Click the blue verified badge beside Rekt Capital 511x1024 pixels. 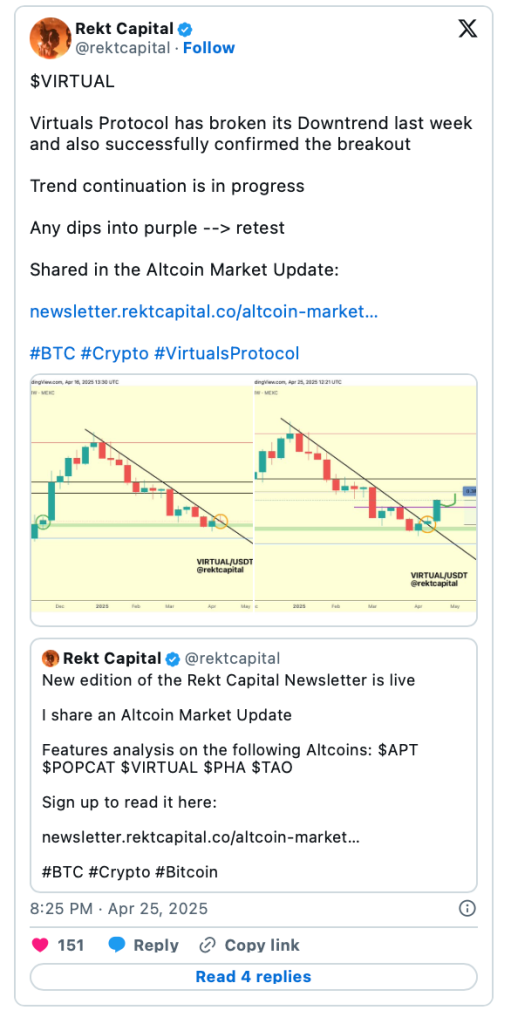coord(186,29)
